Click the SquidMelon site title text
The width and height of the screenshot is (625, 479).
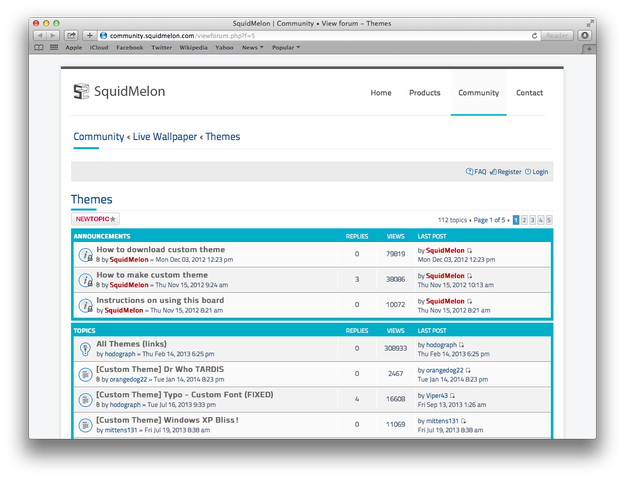pos(130,91)
